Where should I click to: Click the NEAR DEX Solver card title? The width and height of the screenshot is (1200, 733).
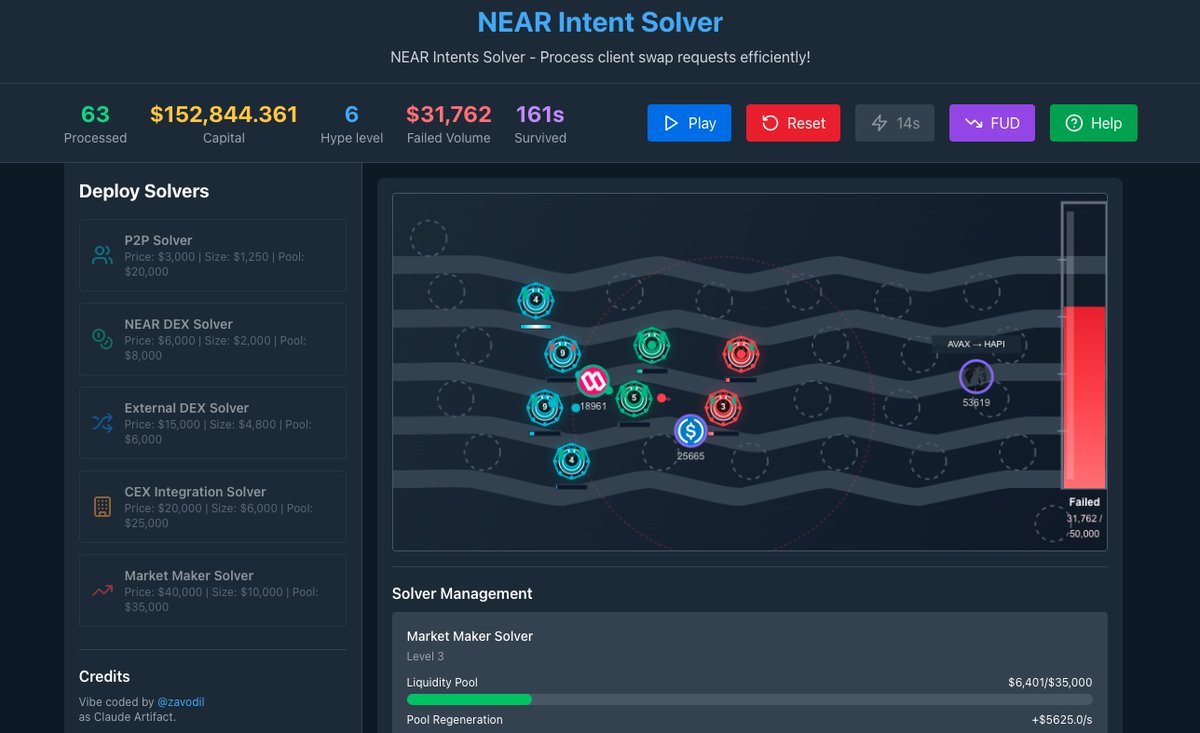178,324
